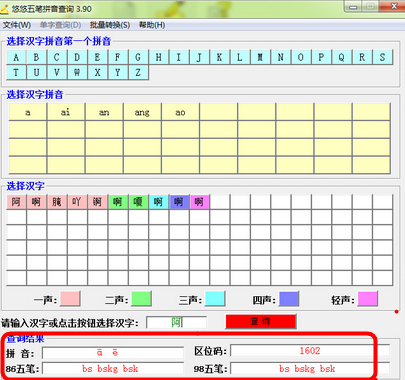Viewport: 405px width, 380px height.
Task: Select letter S pinyin initial button
Action: tap(382, 57)
